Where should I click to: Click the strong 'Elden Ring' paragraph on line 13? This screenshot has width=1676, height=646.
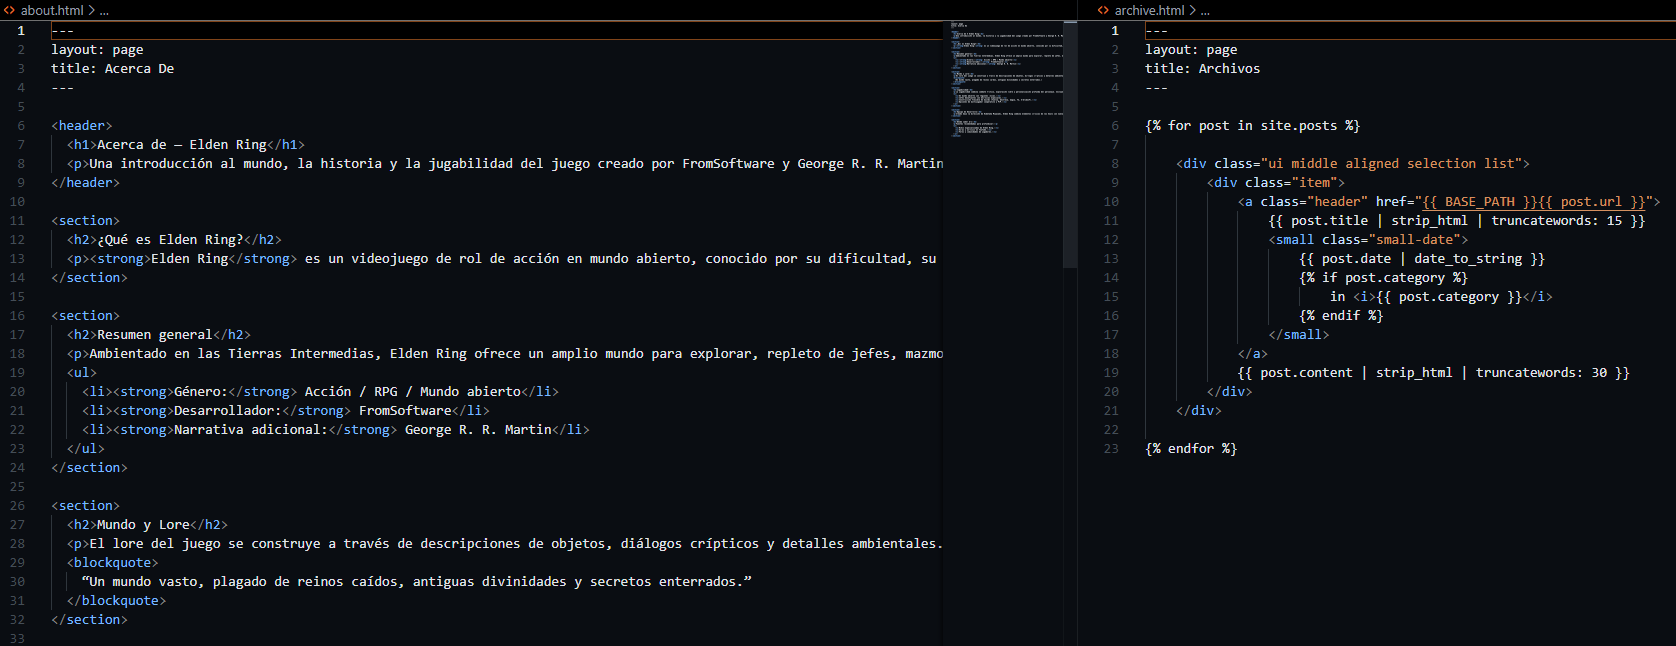point(502,259)
